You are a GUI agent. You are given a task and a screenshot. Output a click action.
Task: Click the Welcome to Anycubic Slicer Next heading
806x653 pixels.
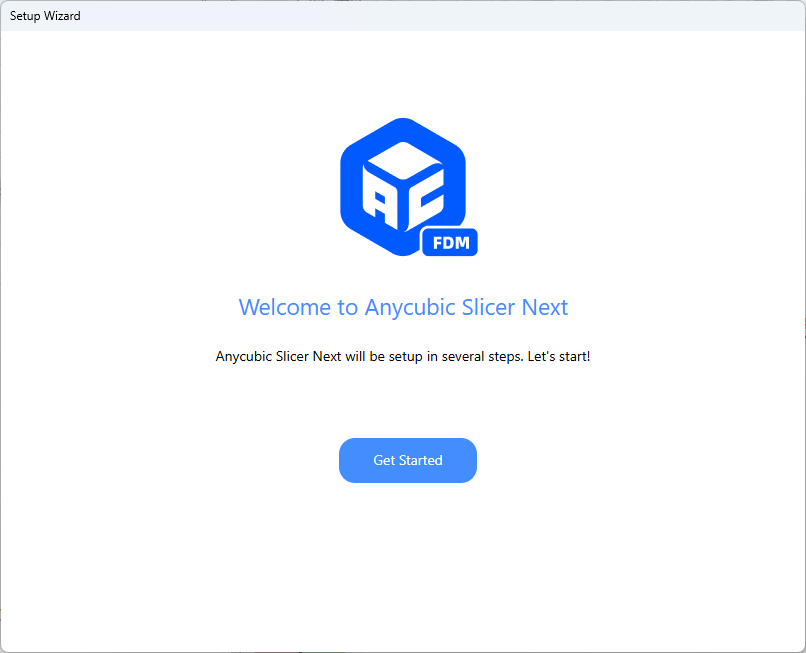[x=403, y=307]
